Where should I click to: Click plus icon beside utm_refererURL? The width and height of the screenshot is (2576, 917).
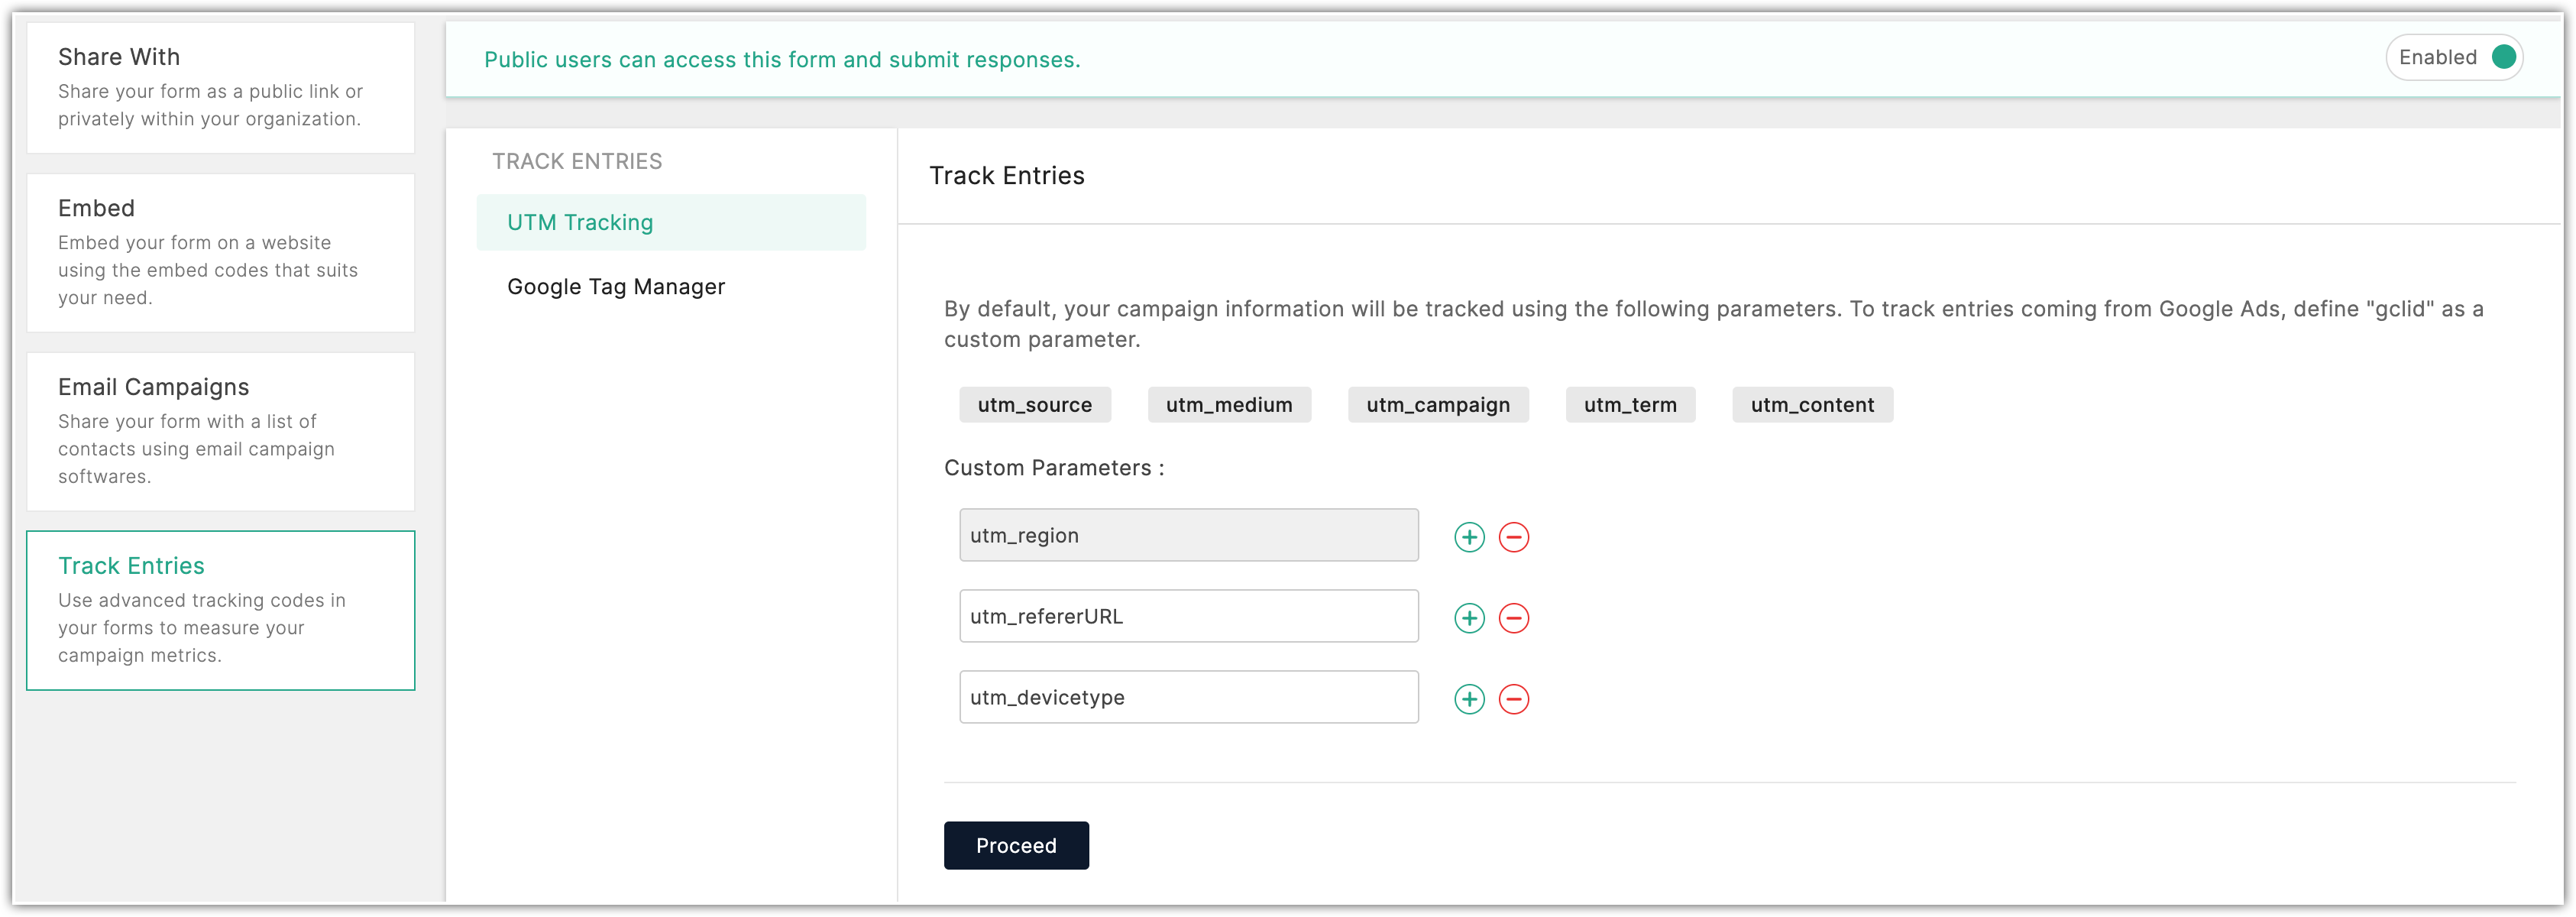(x=1469, y=618)
